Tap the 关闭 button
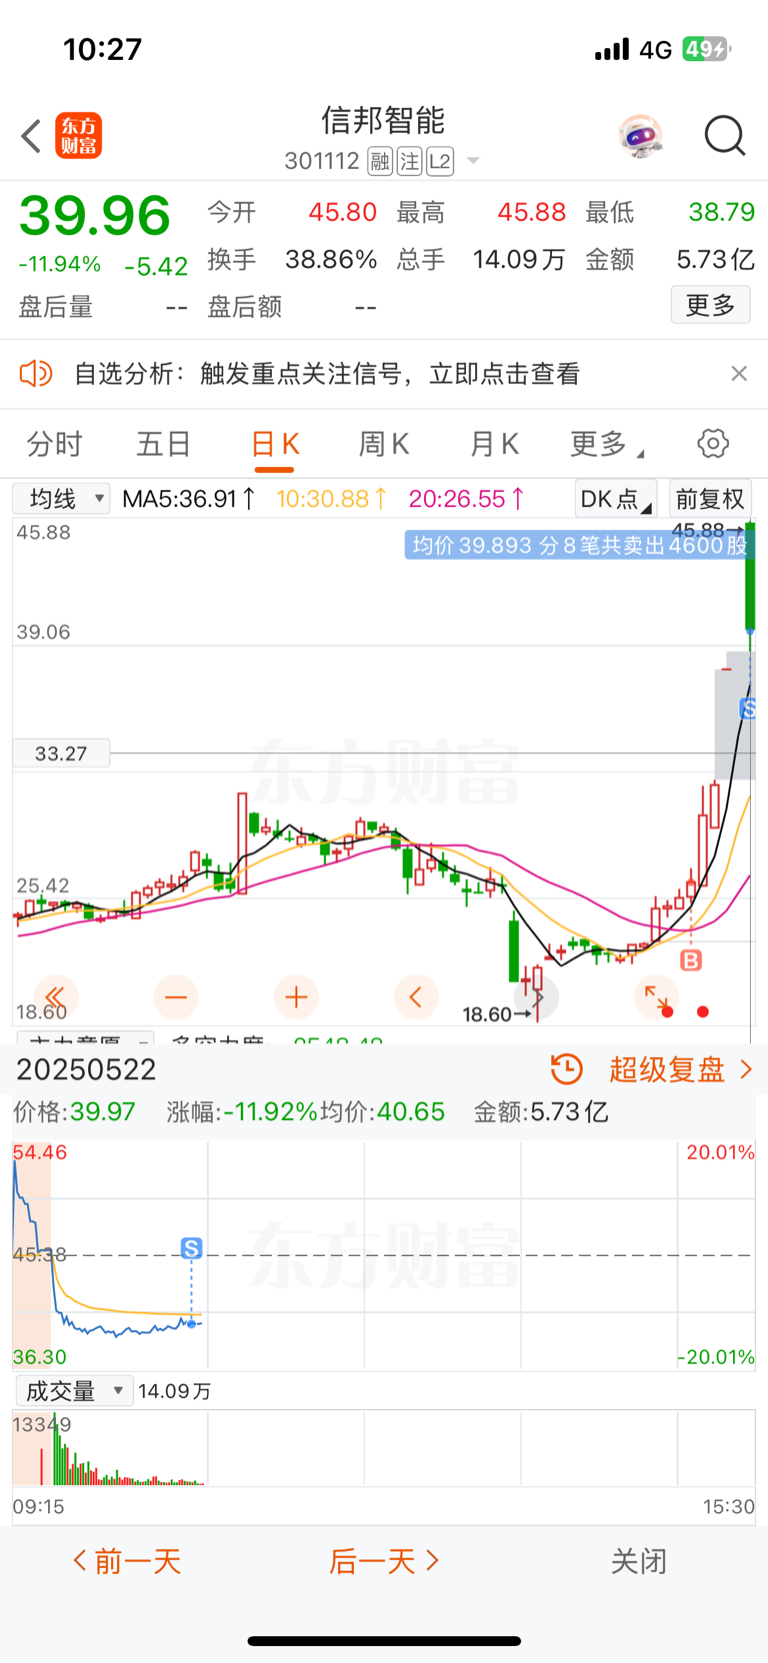768x1663 pixels. click(638, 1561)
